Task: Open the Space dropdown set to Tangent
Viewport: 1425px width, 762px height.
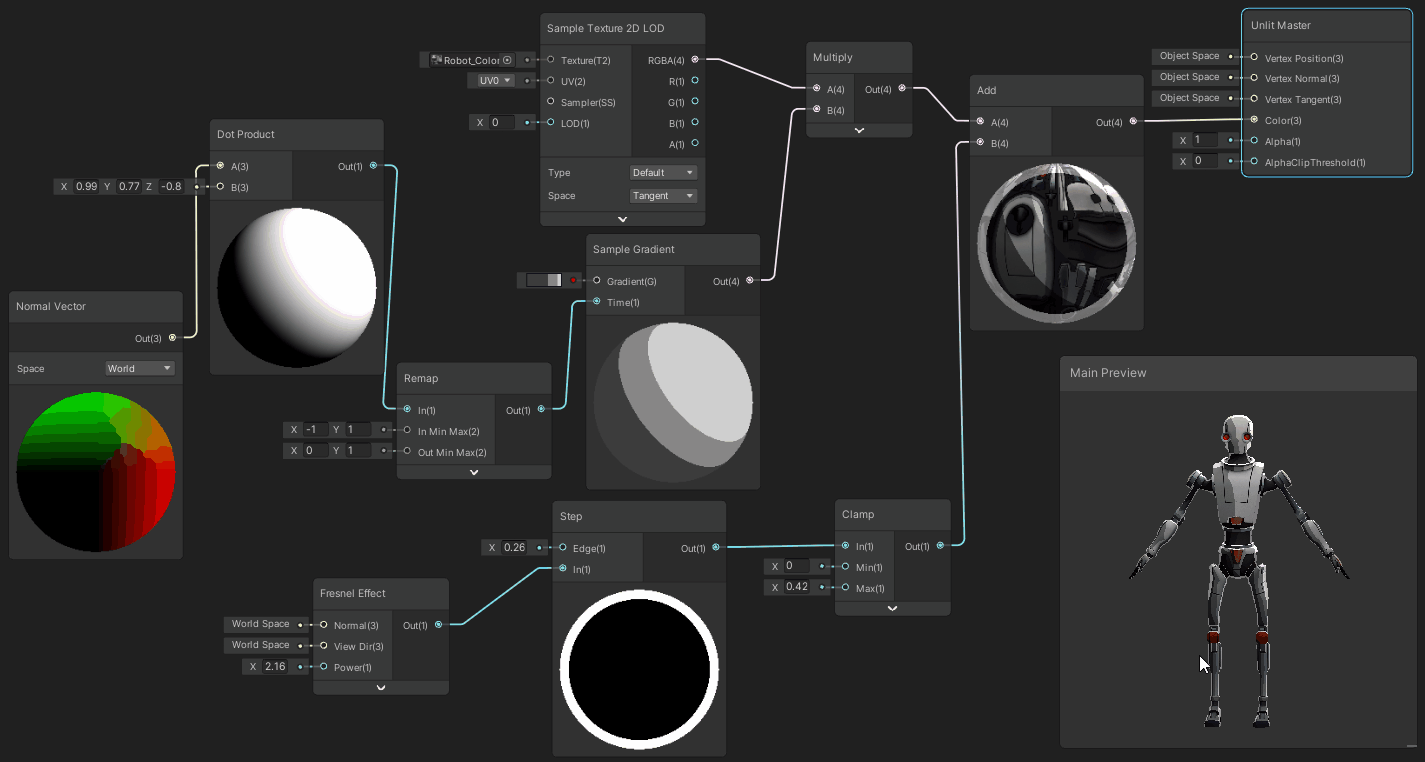Action: pyautogui.click(x=663, y=196)
